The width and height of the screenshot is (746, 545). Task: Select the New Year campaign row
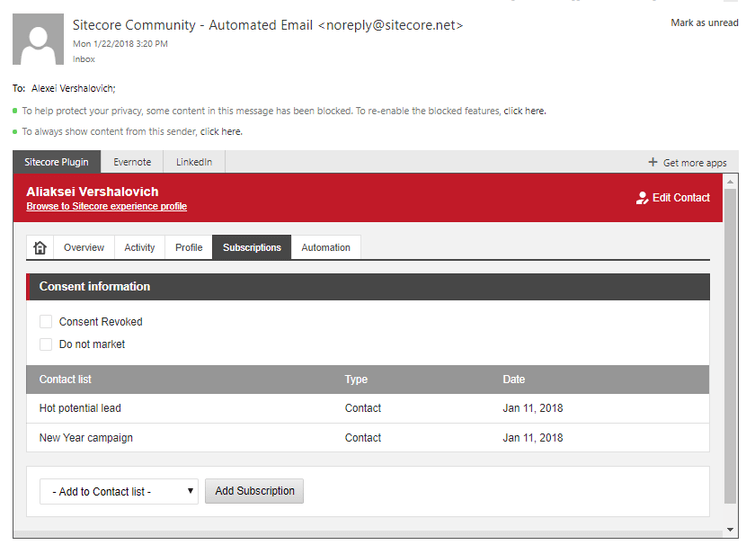click(367, 438)
